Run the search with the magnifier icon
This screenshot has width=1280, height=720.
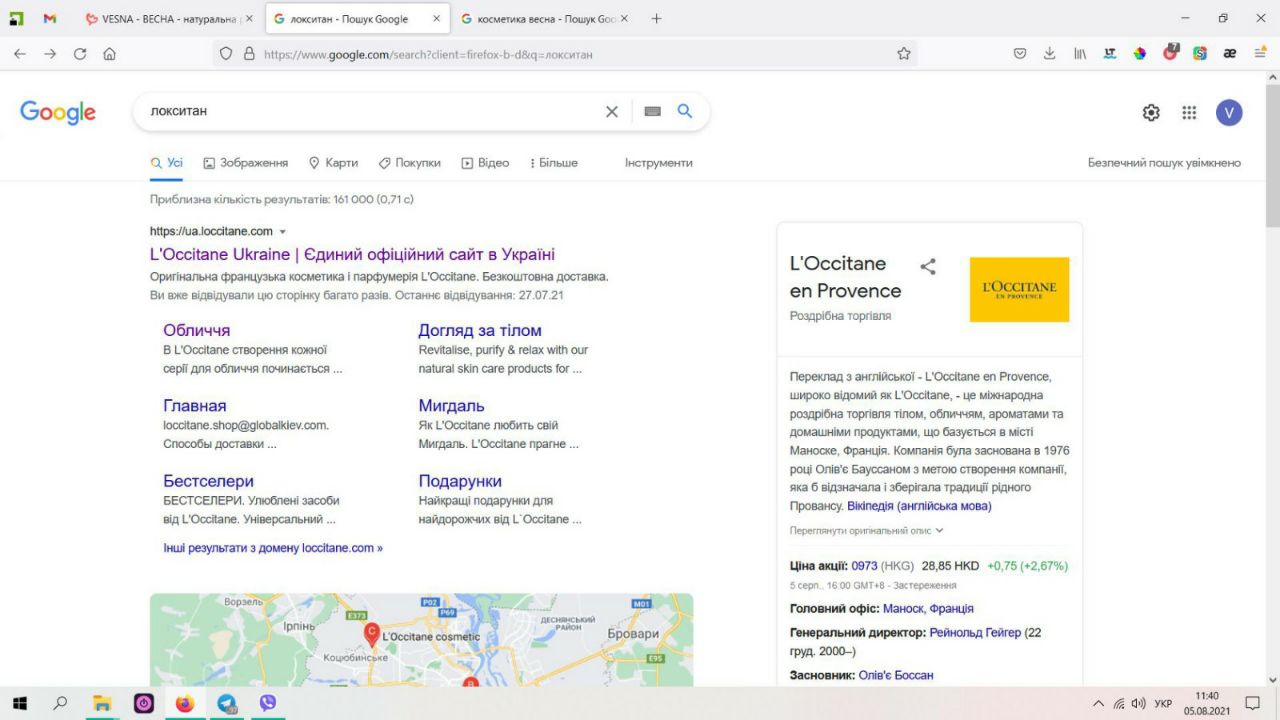(685, 112)
